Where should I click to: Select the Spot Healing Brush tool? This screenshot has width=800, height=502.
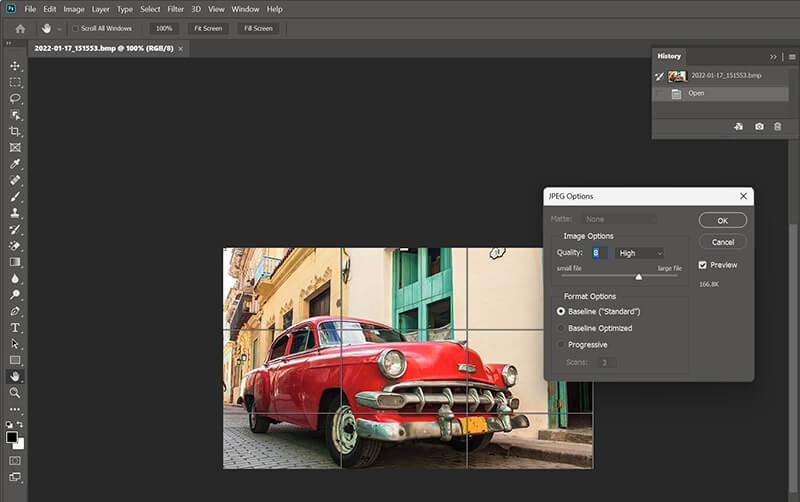(15, 180)
